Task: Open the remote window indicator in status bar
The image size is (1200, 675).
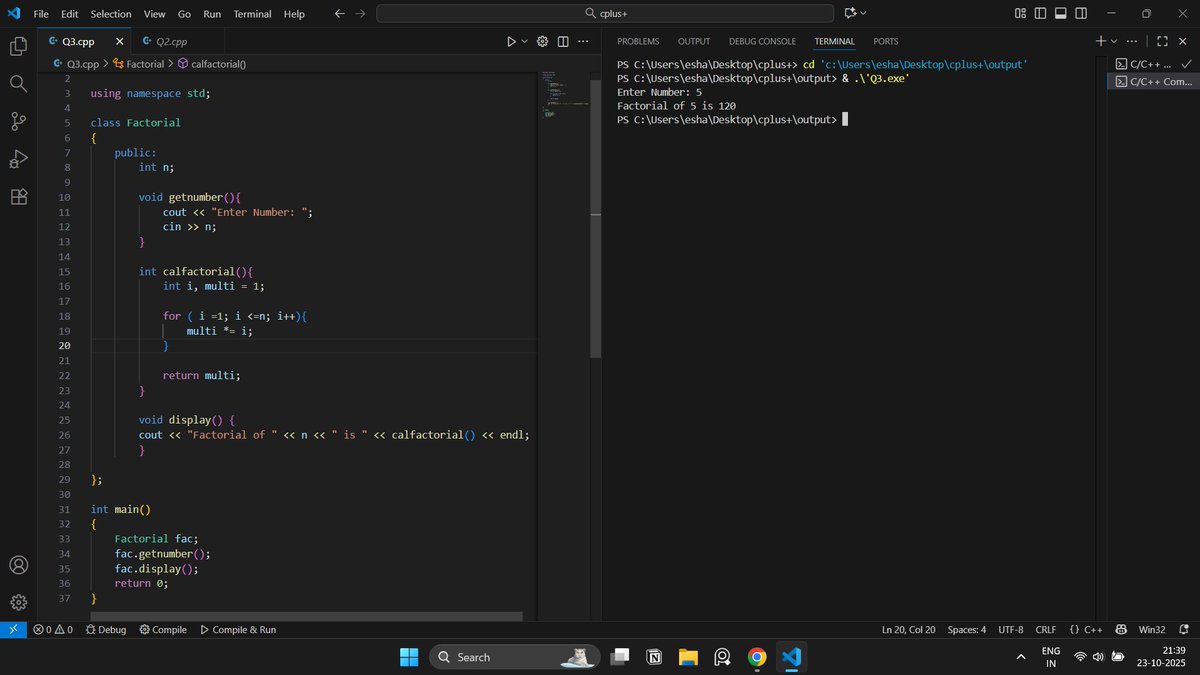Action: click(13, 630)
